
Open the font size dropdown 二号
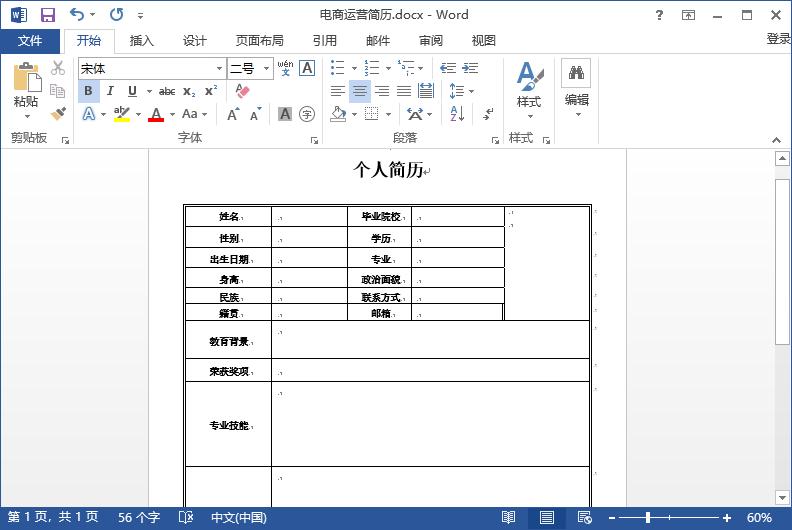pos(266,68)
